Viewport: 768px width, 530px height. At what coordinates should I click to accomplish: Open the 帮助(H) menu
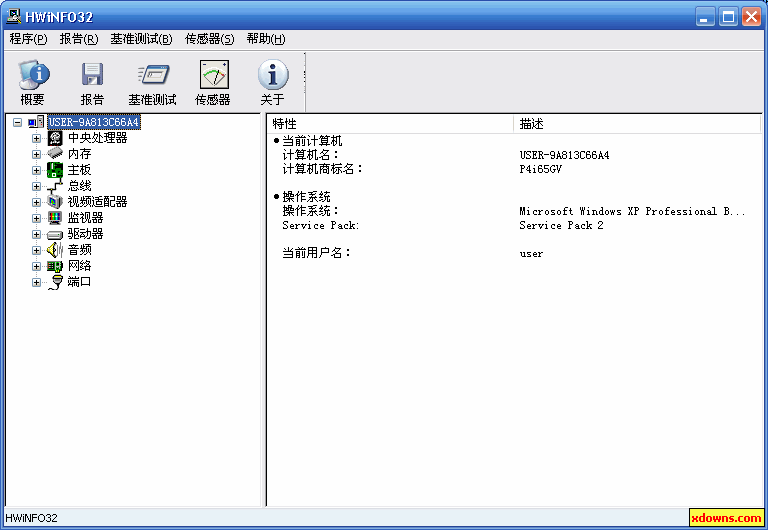pos(266,39)
